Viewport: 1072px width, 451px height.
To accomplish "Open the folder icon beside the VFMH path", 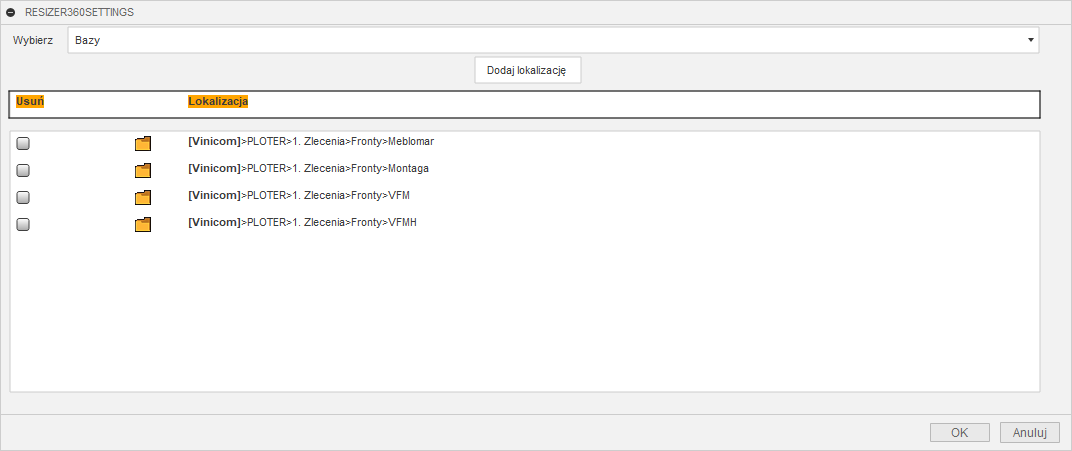I will point(142,225).
